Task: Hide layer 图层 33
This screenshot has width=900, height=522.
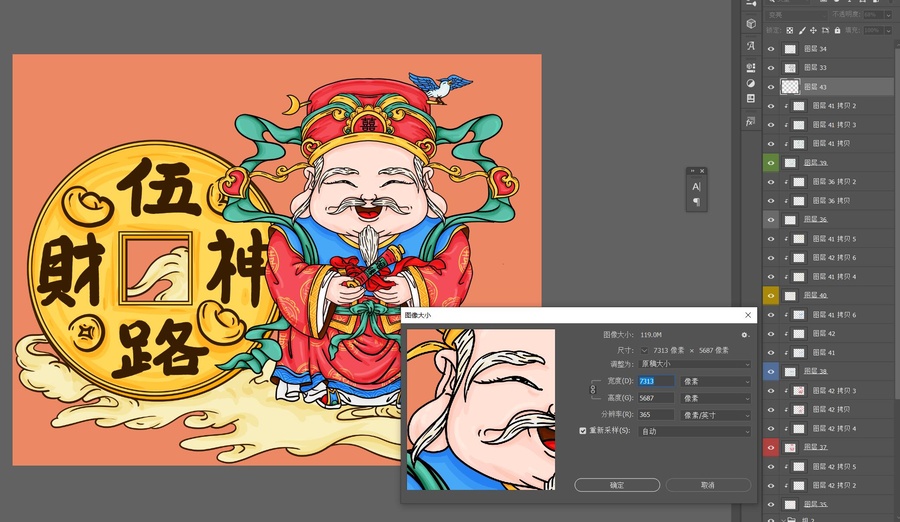Action: click(771, 68)
